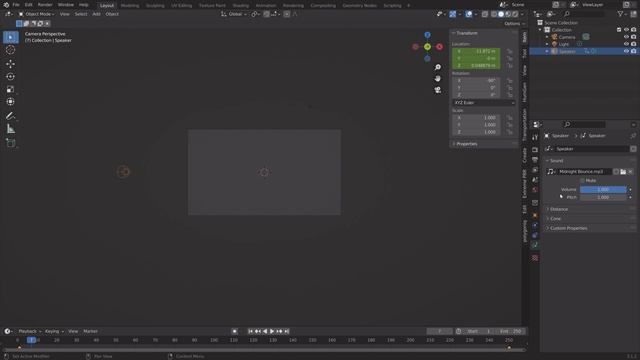Open the File menu

16,5
